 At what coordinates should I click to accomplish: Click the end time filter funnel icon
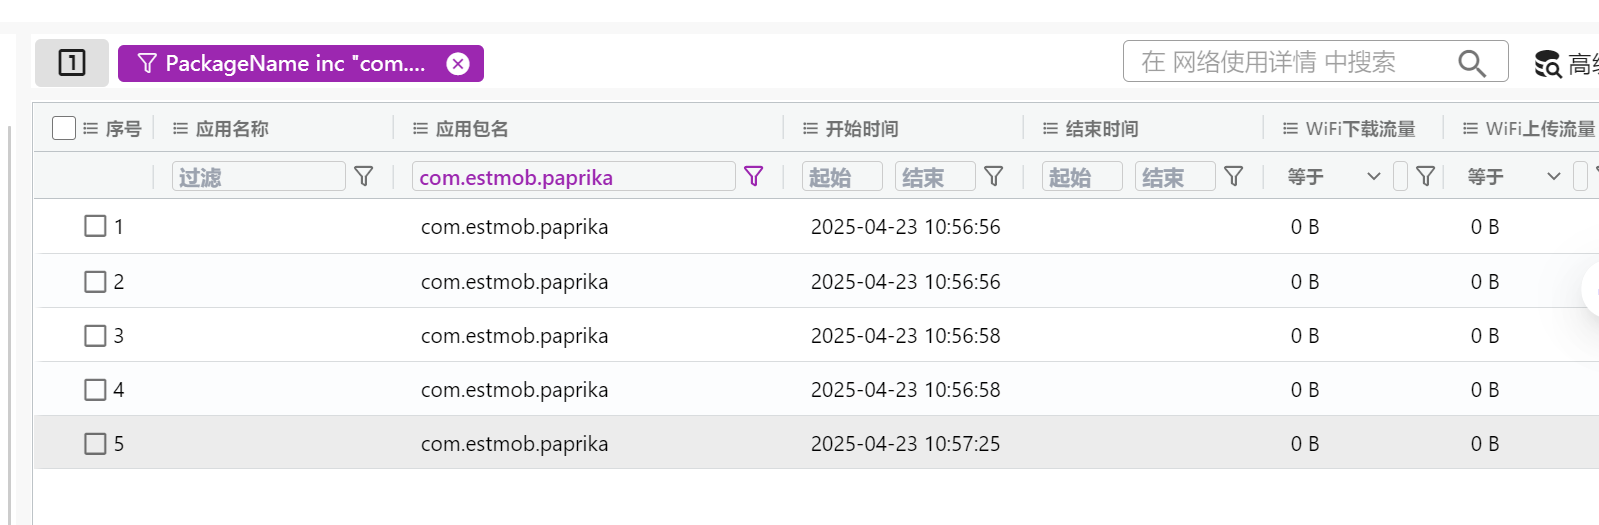point(1234,177)
